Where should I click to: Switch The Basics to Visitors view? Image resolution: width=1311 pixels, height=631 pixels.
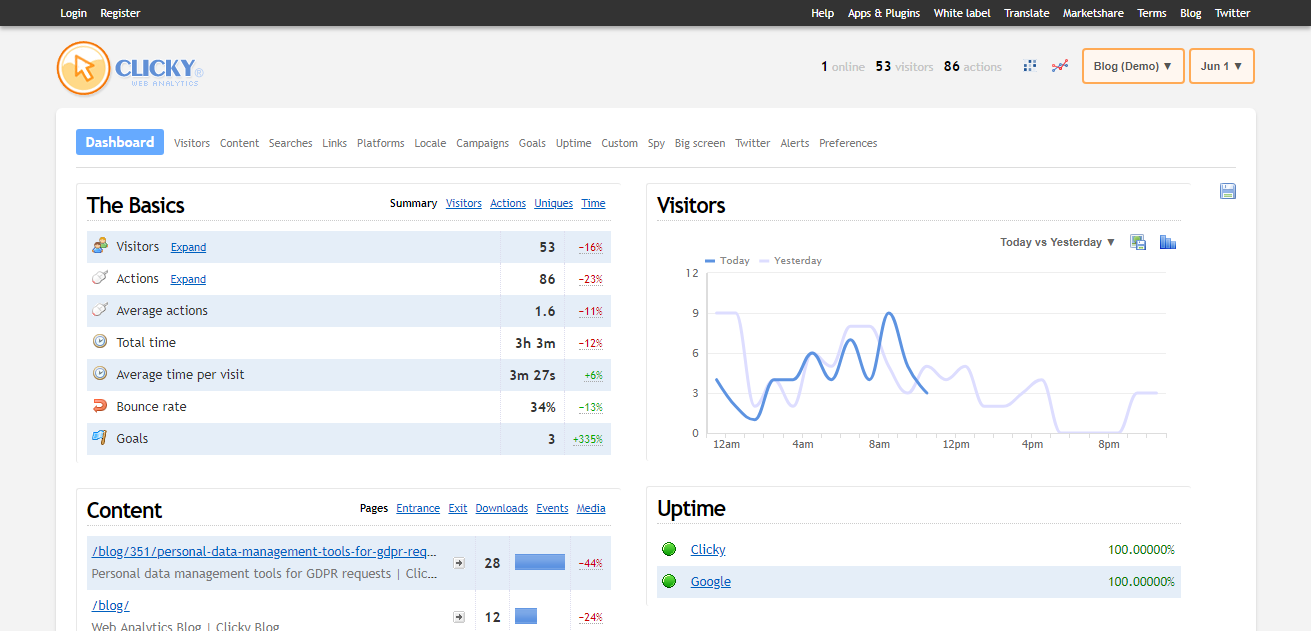click(464, 203)
